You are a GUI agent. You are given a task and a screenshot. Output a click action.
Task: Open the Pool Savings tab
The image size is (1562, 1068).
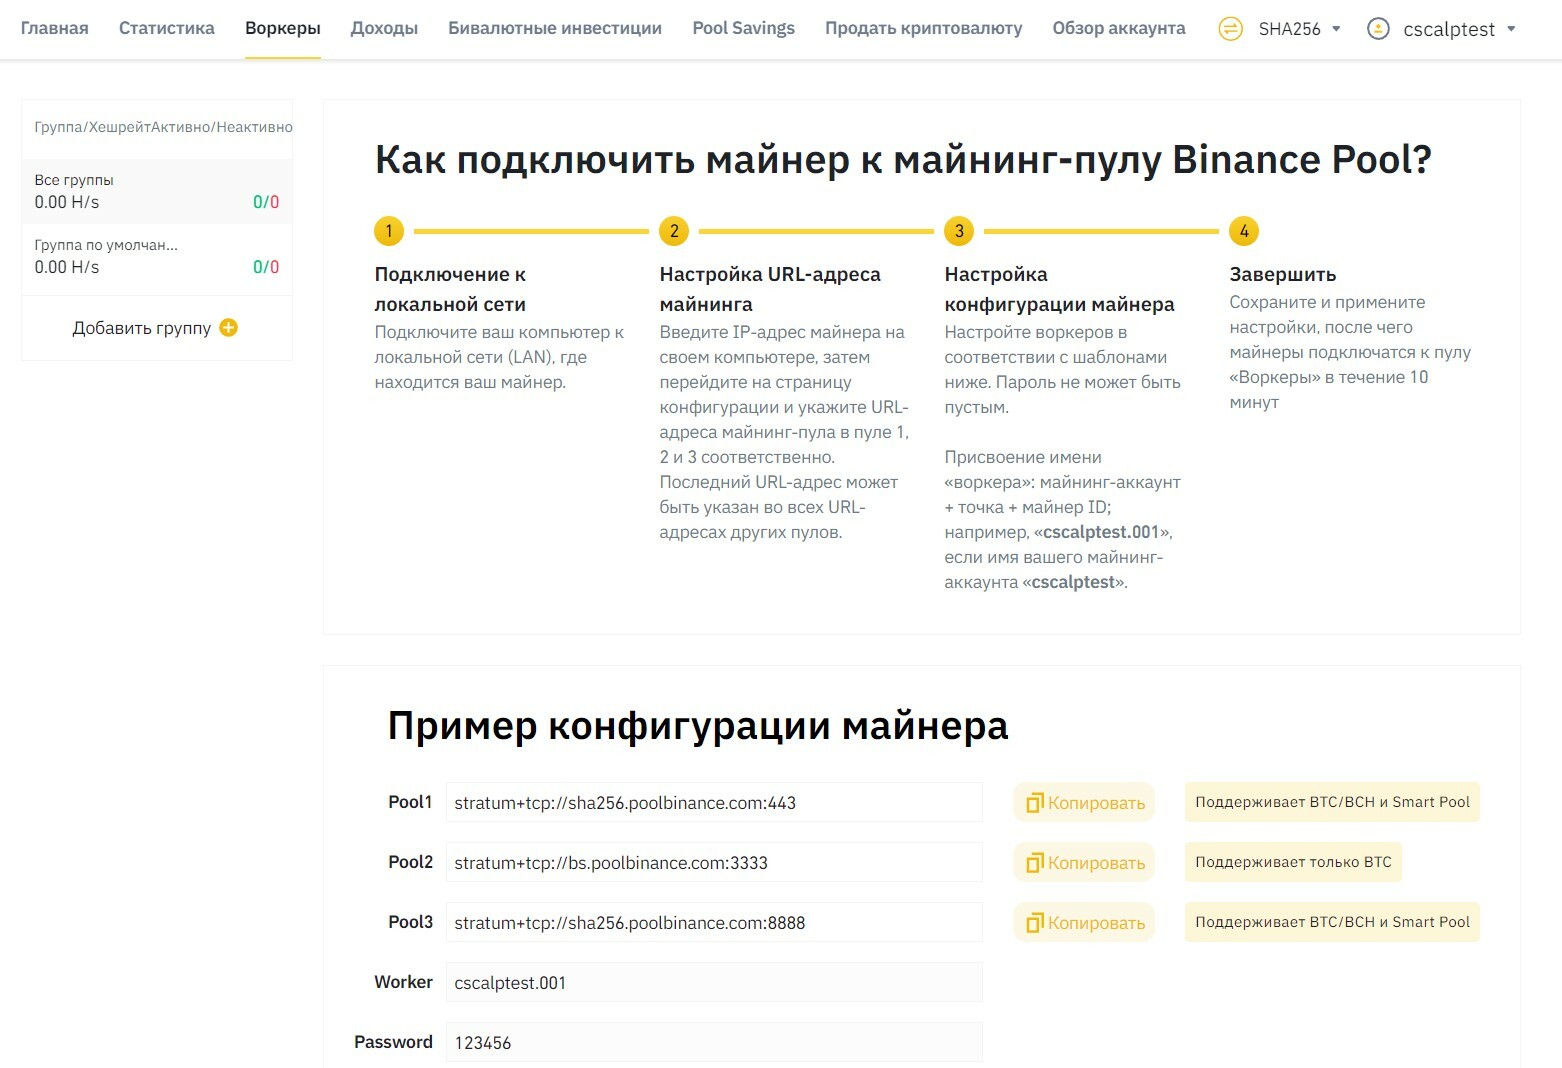click(744, 29)
